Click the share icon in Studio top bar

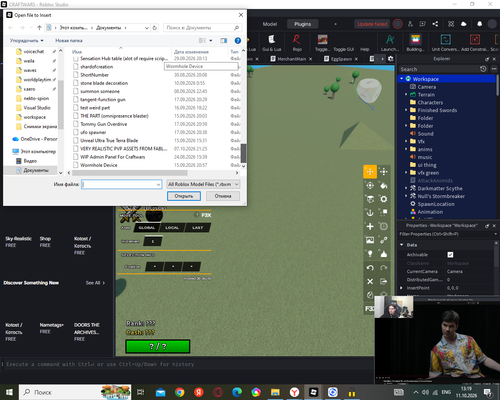pos(435,24)
